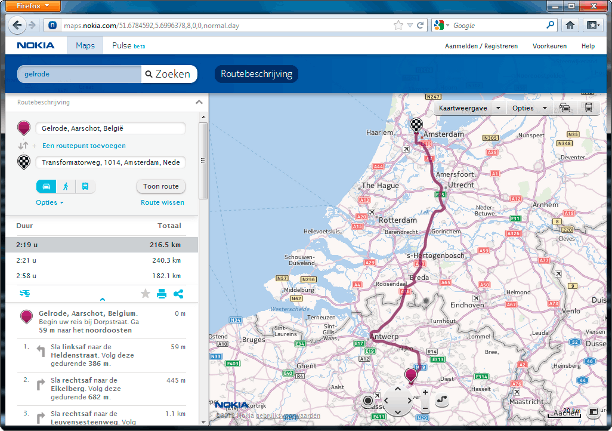
Task: Open the Pulse beta tab
Action: tap(128, 46)
